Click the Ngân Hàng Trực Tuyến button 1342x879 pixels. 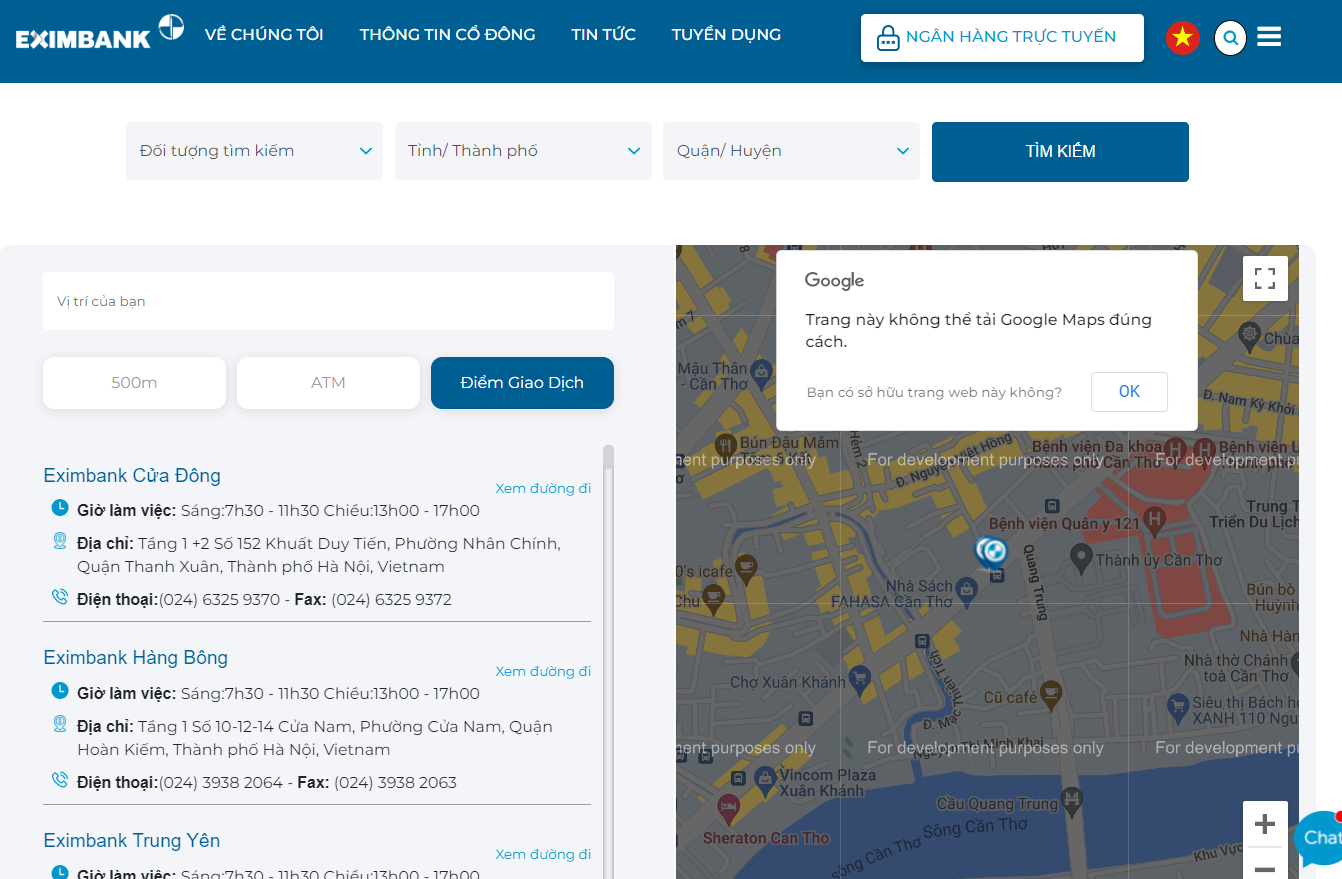(x=1002, y=38)
